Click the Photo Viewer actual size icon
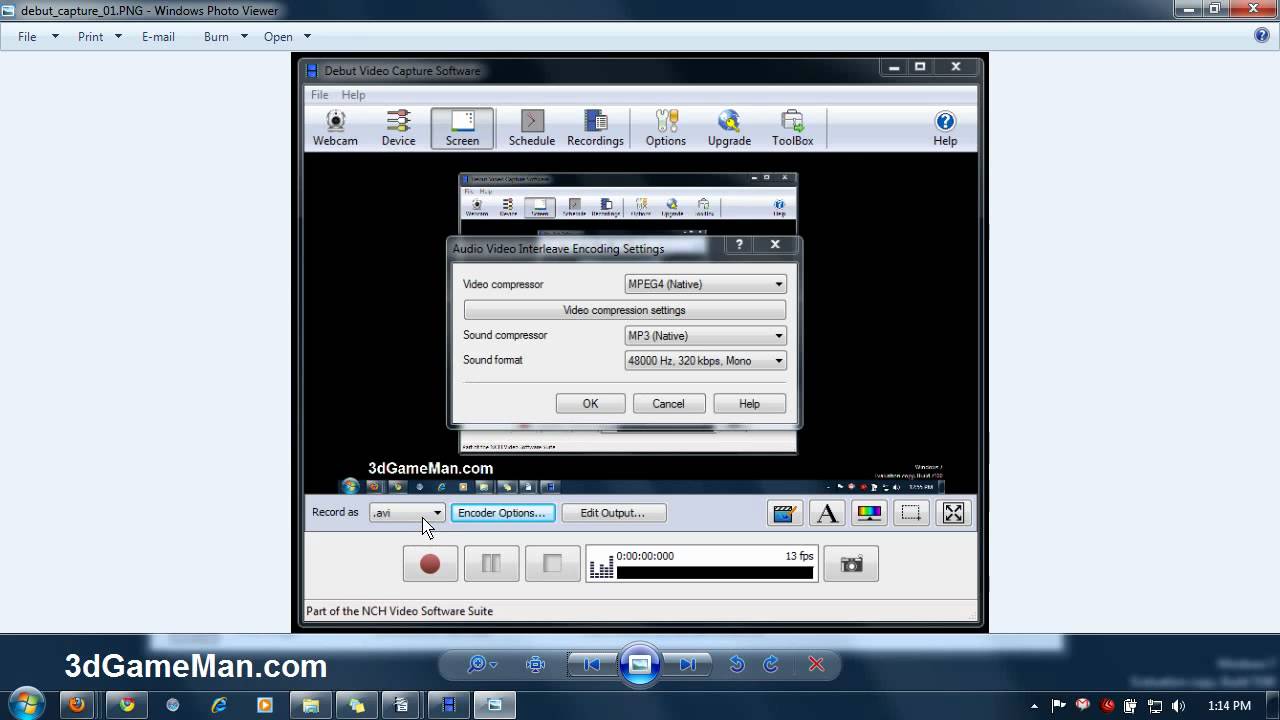 click(535, 664)
